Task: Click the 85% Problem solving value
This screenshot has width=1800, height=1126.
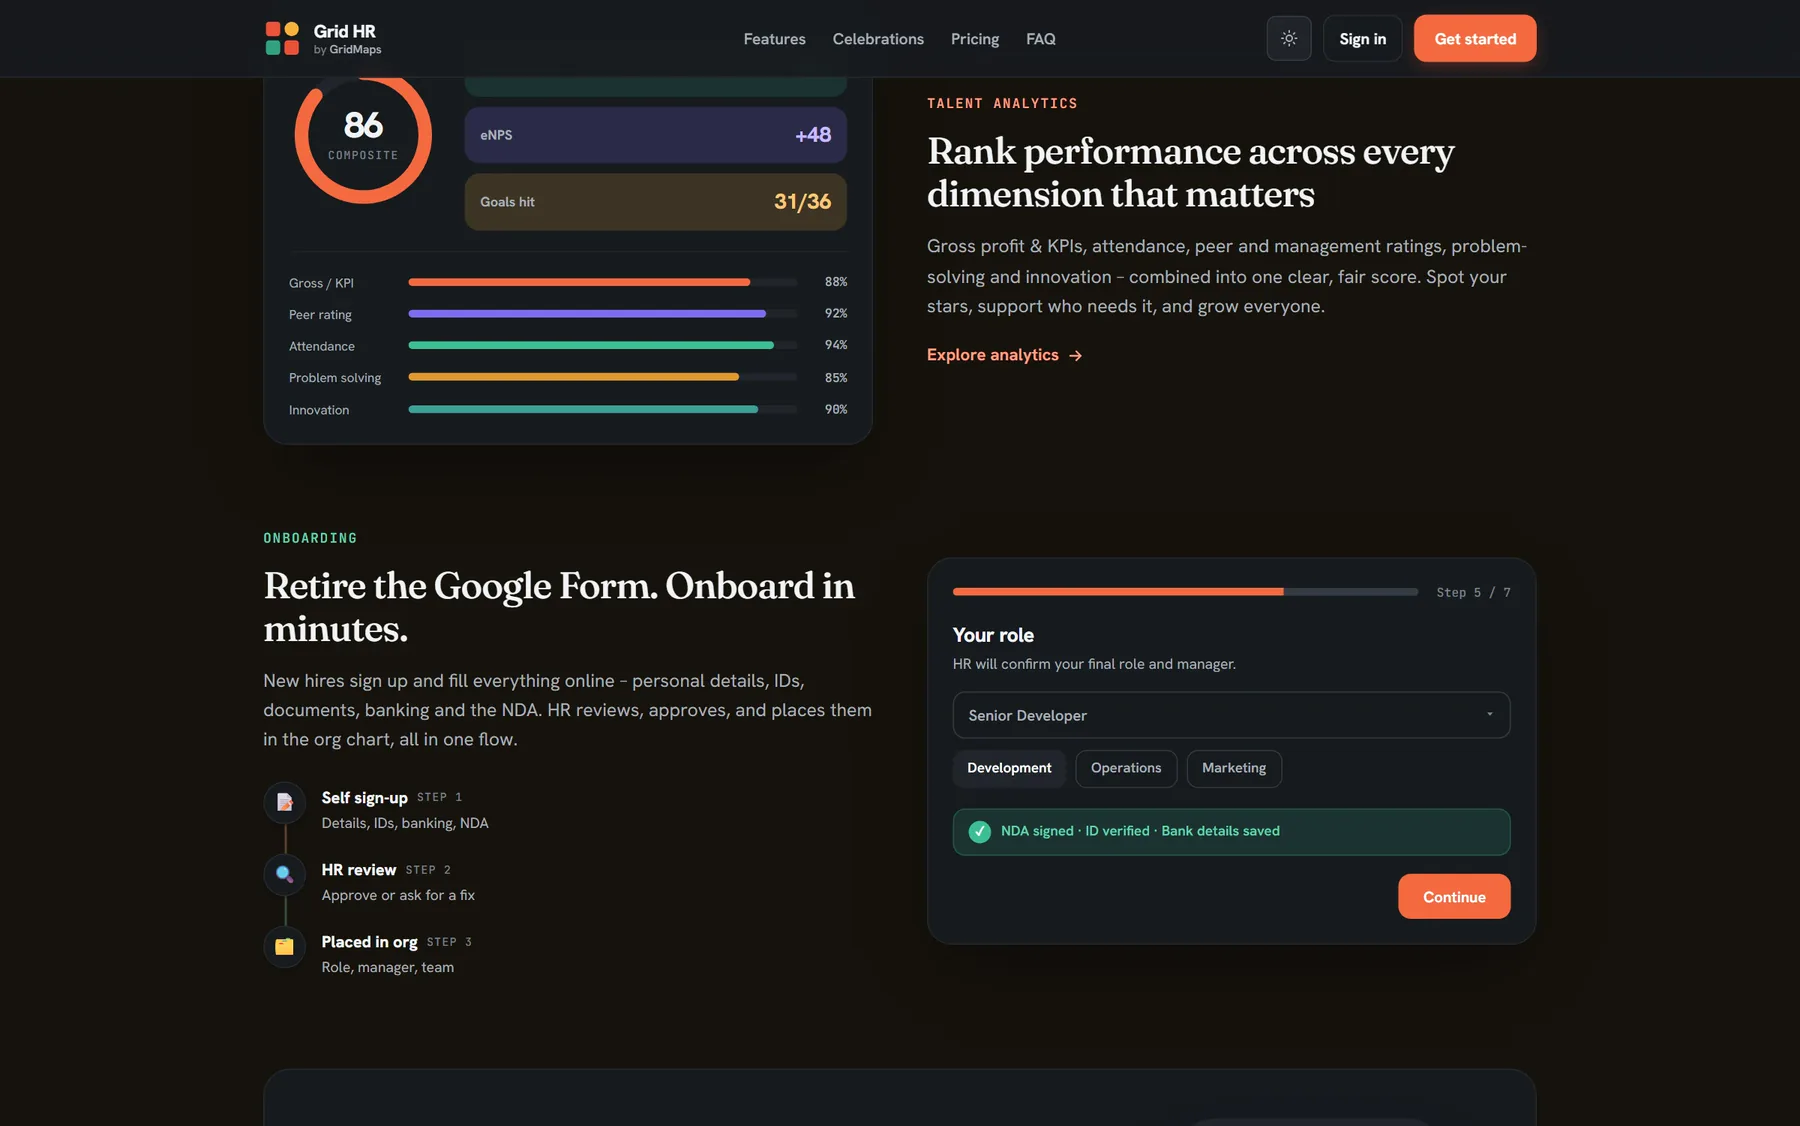Action: 836,377
